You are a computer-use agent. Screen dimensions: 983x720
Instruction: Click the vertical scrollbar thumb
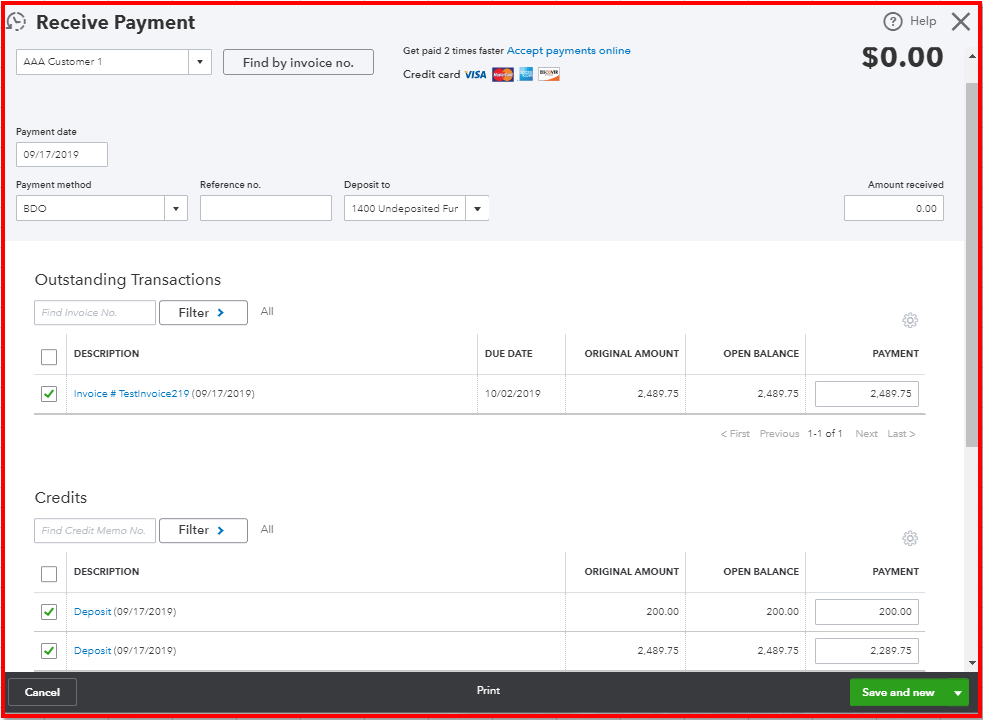972,263
